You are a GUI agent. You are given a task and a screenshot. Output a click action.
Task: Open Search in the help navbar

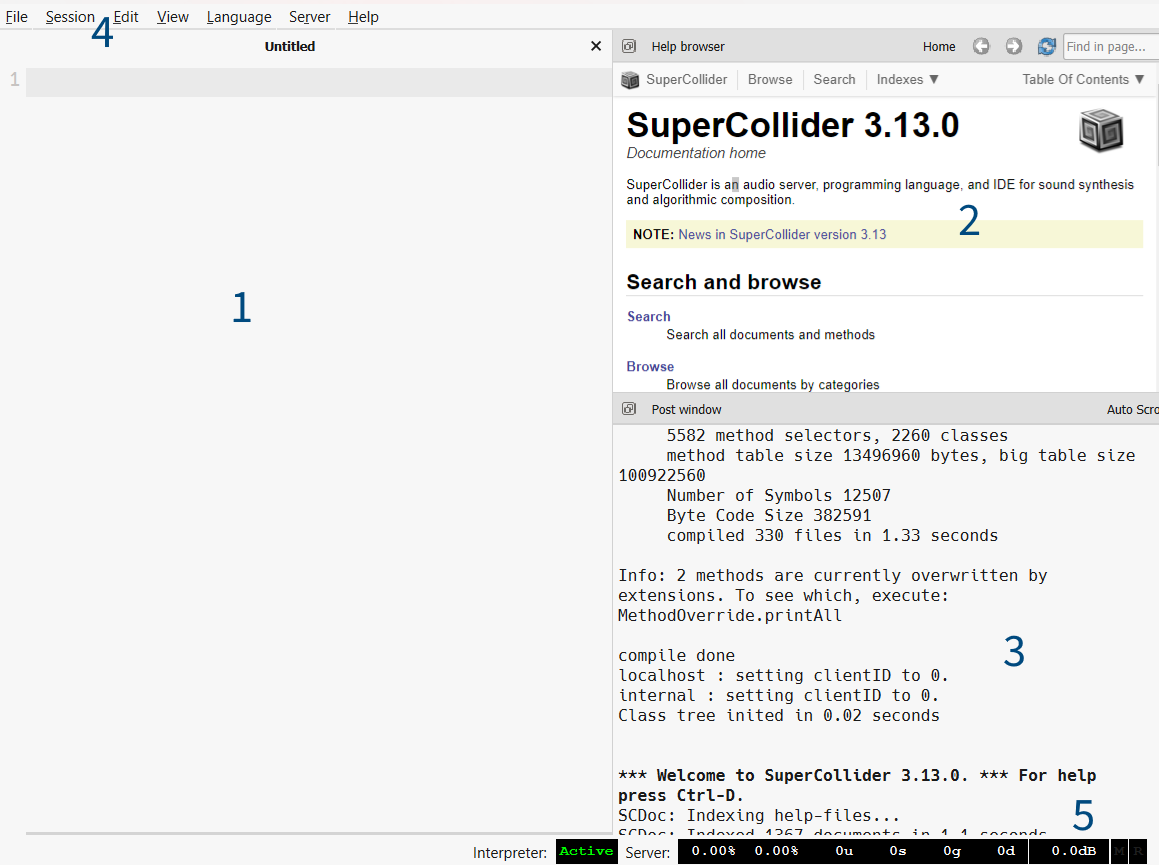pos(834,79)
